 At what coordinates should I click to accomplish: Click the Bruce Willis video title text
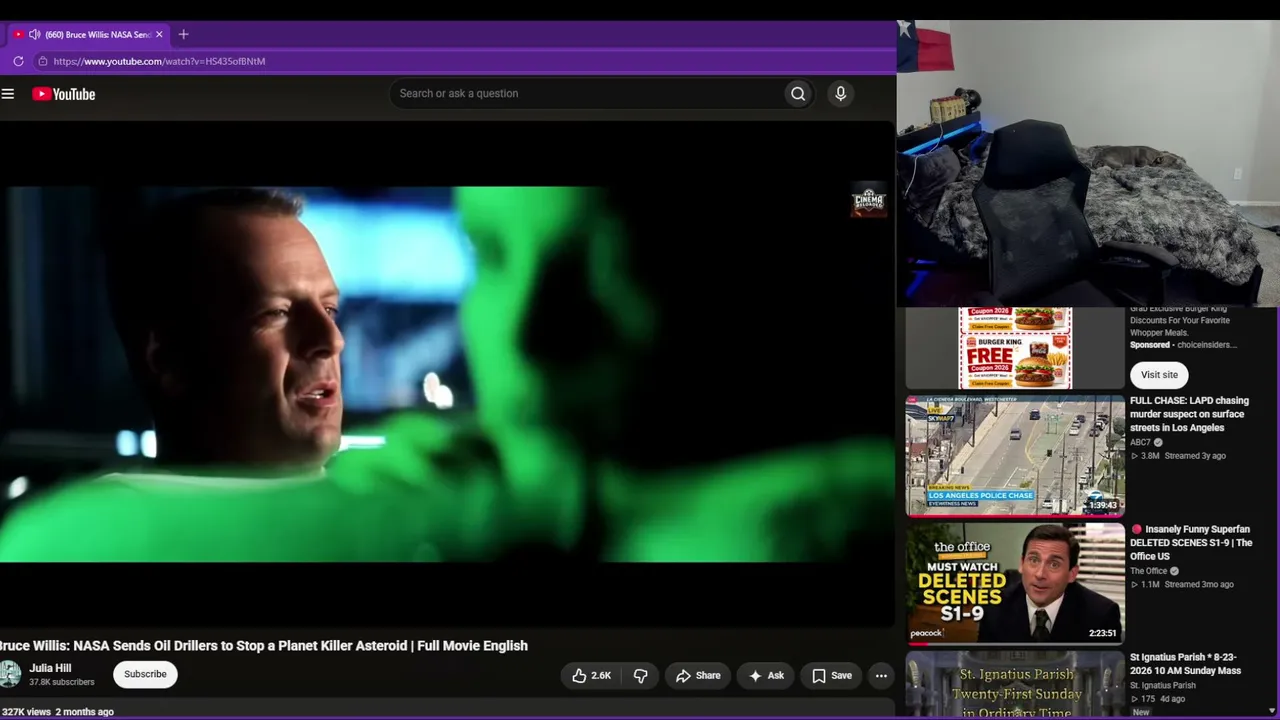264,646
